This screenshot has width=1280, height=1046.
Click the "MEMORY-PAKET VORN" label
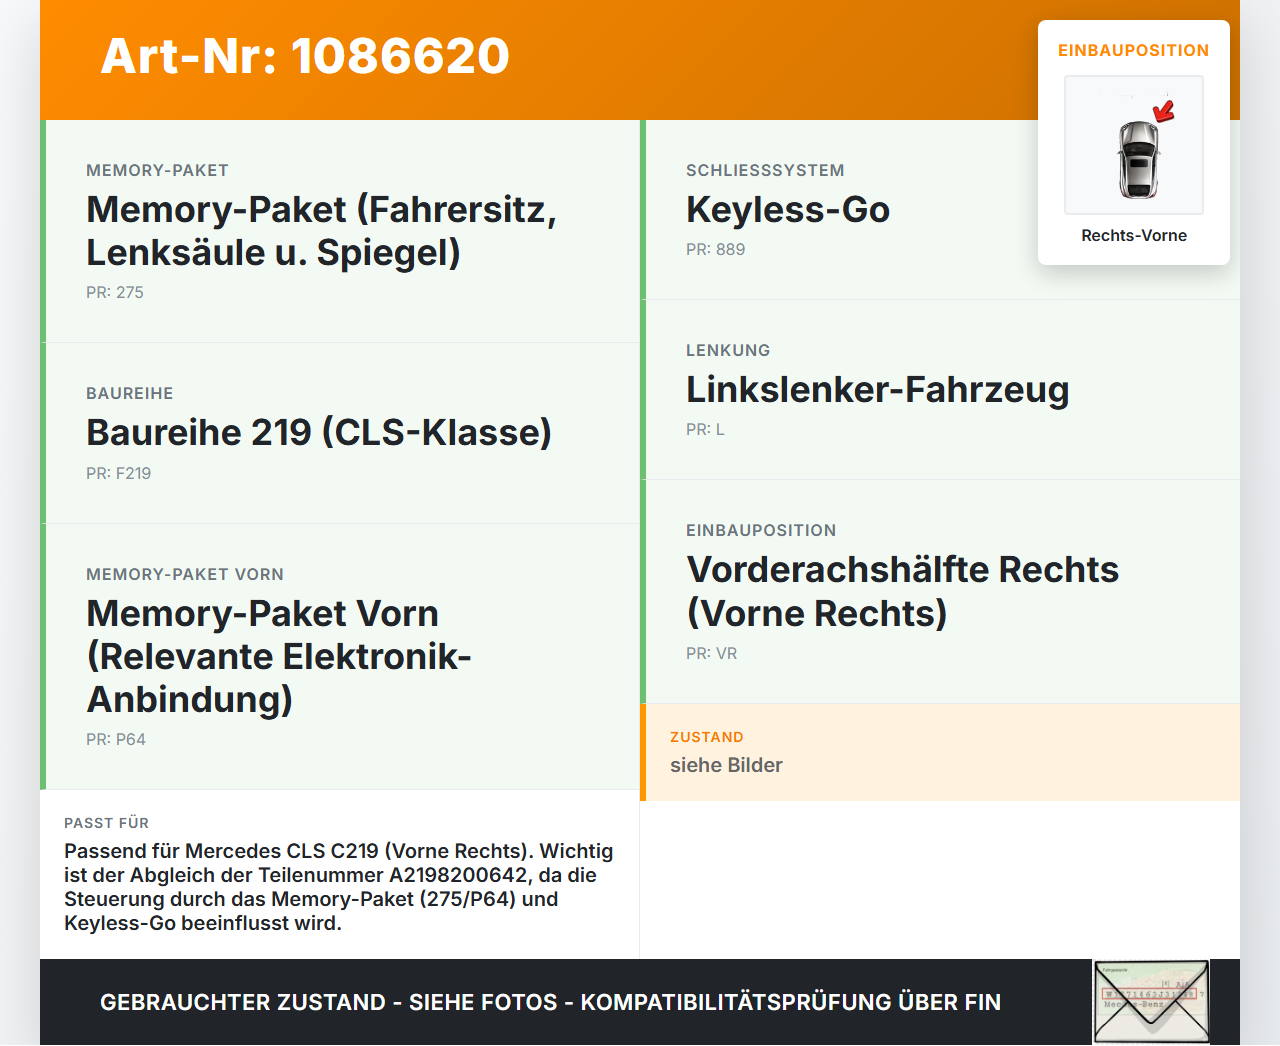point(185,574)
